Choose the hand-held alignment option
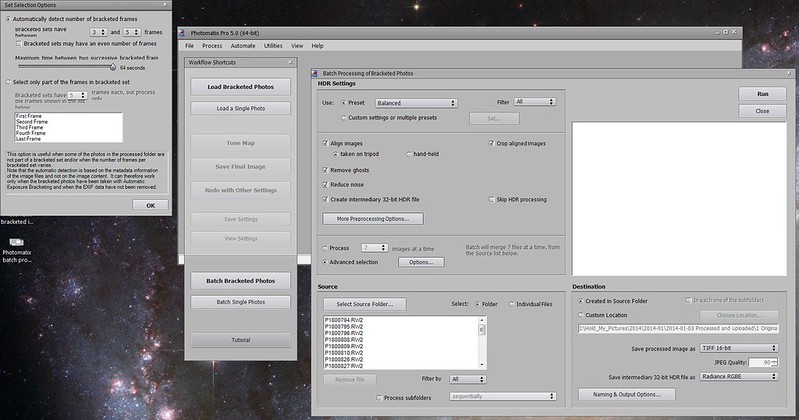The width and height of the screenshot is (799, 420). tap(408, 155)
